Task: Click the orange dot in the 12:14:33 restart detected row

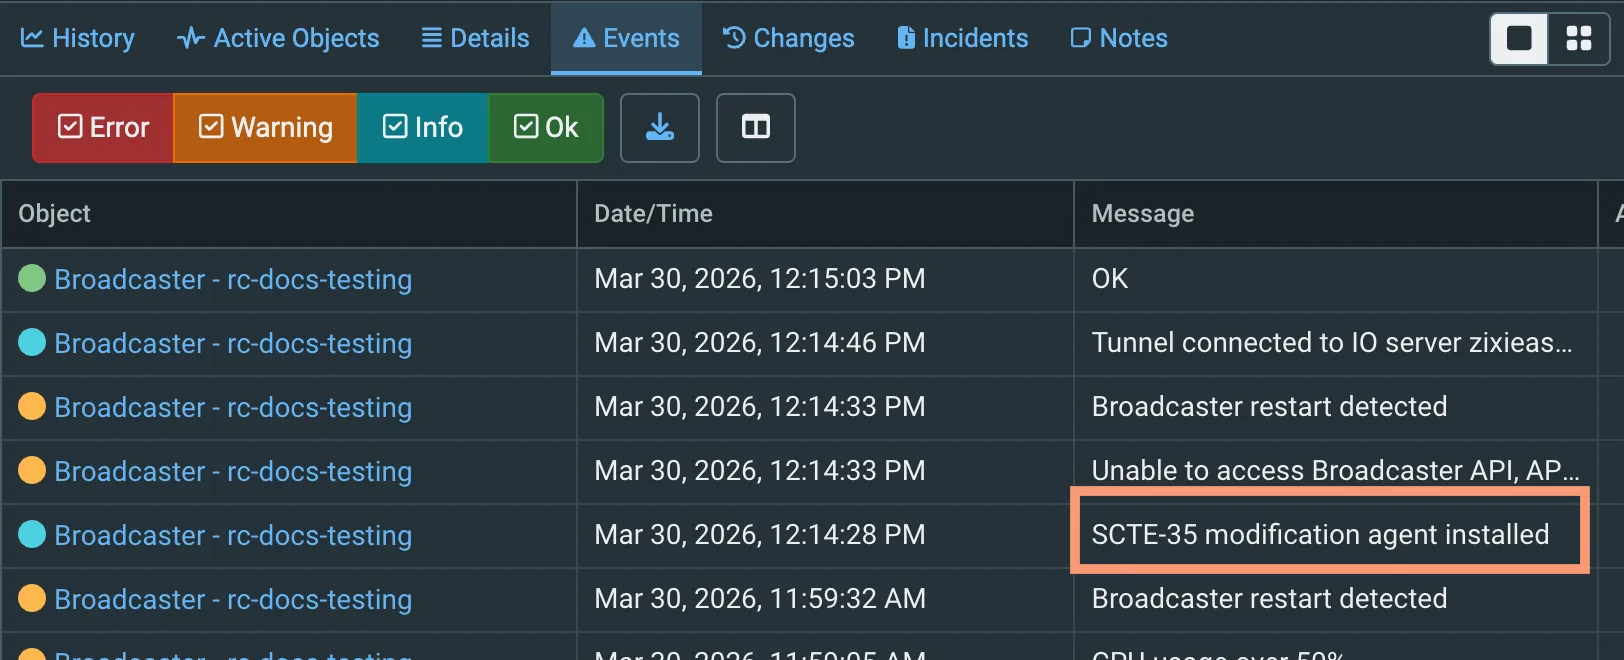Action: point(32,406)
